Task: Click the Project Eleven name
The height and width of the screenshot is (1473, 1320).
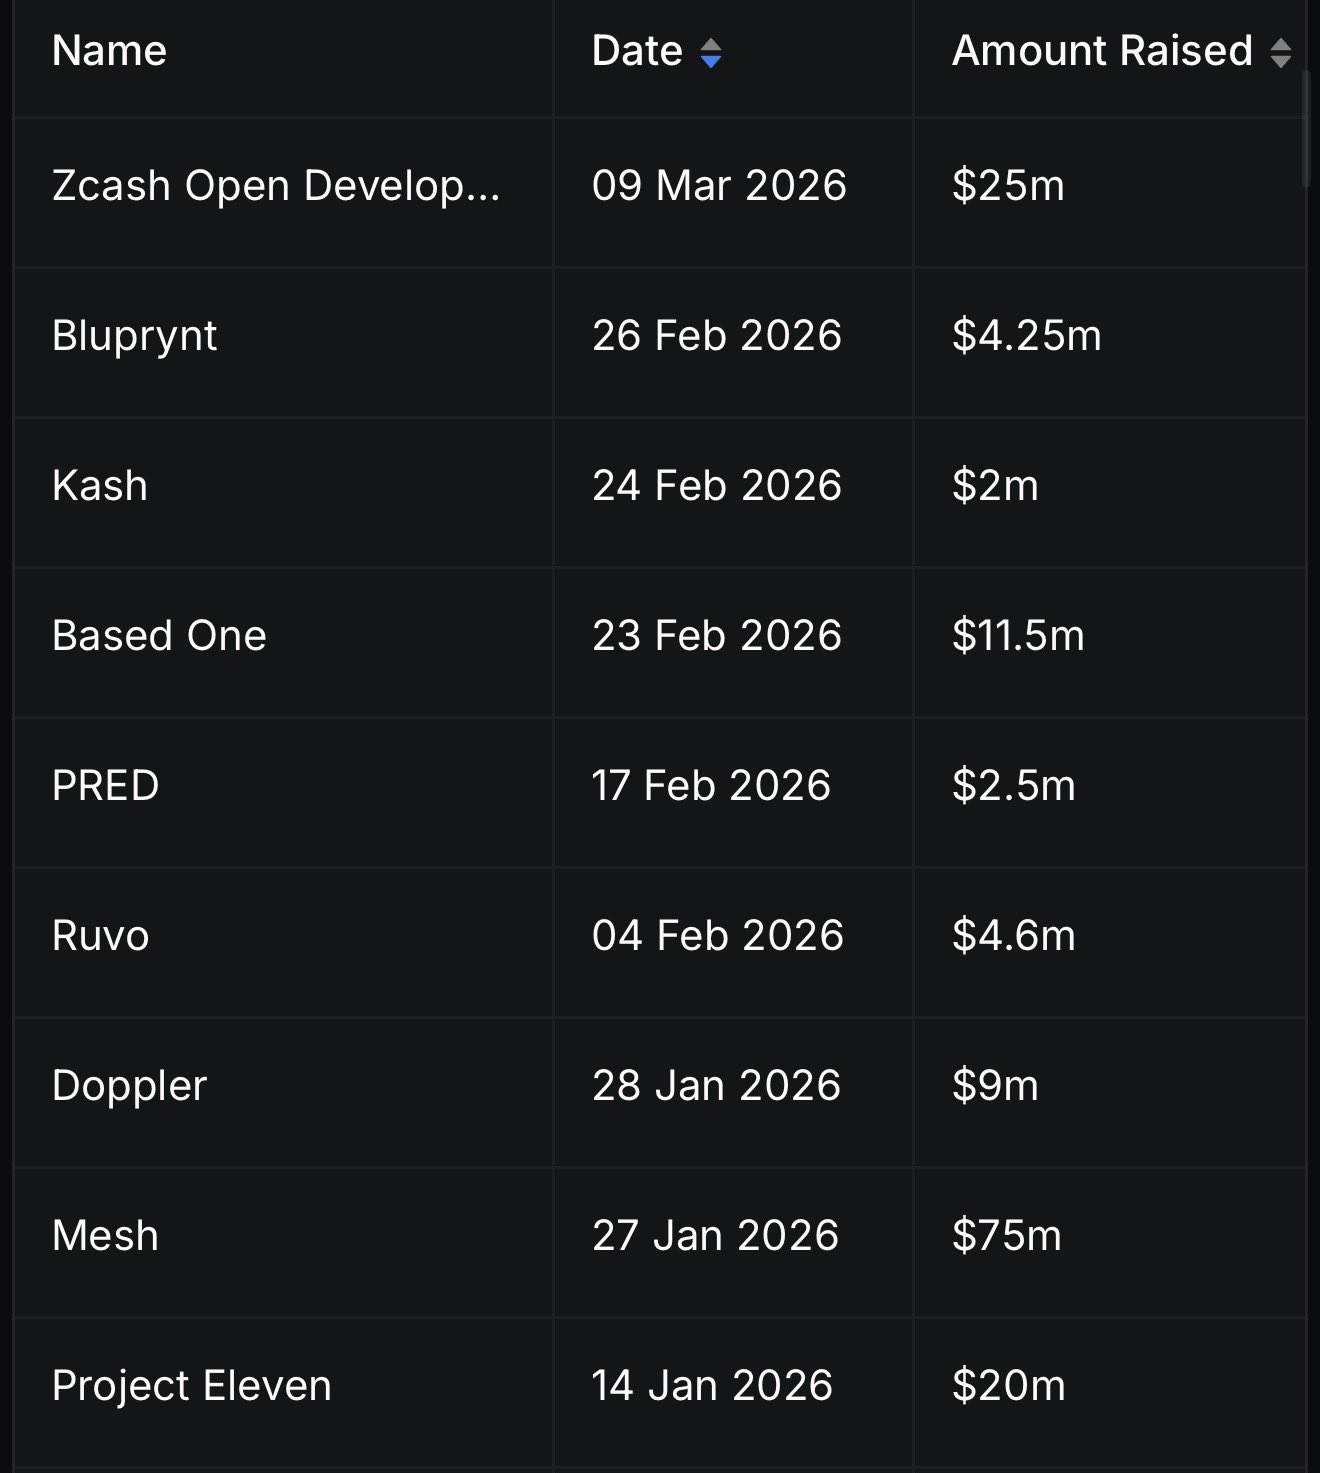Action: (191, 1386)
